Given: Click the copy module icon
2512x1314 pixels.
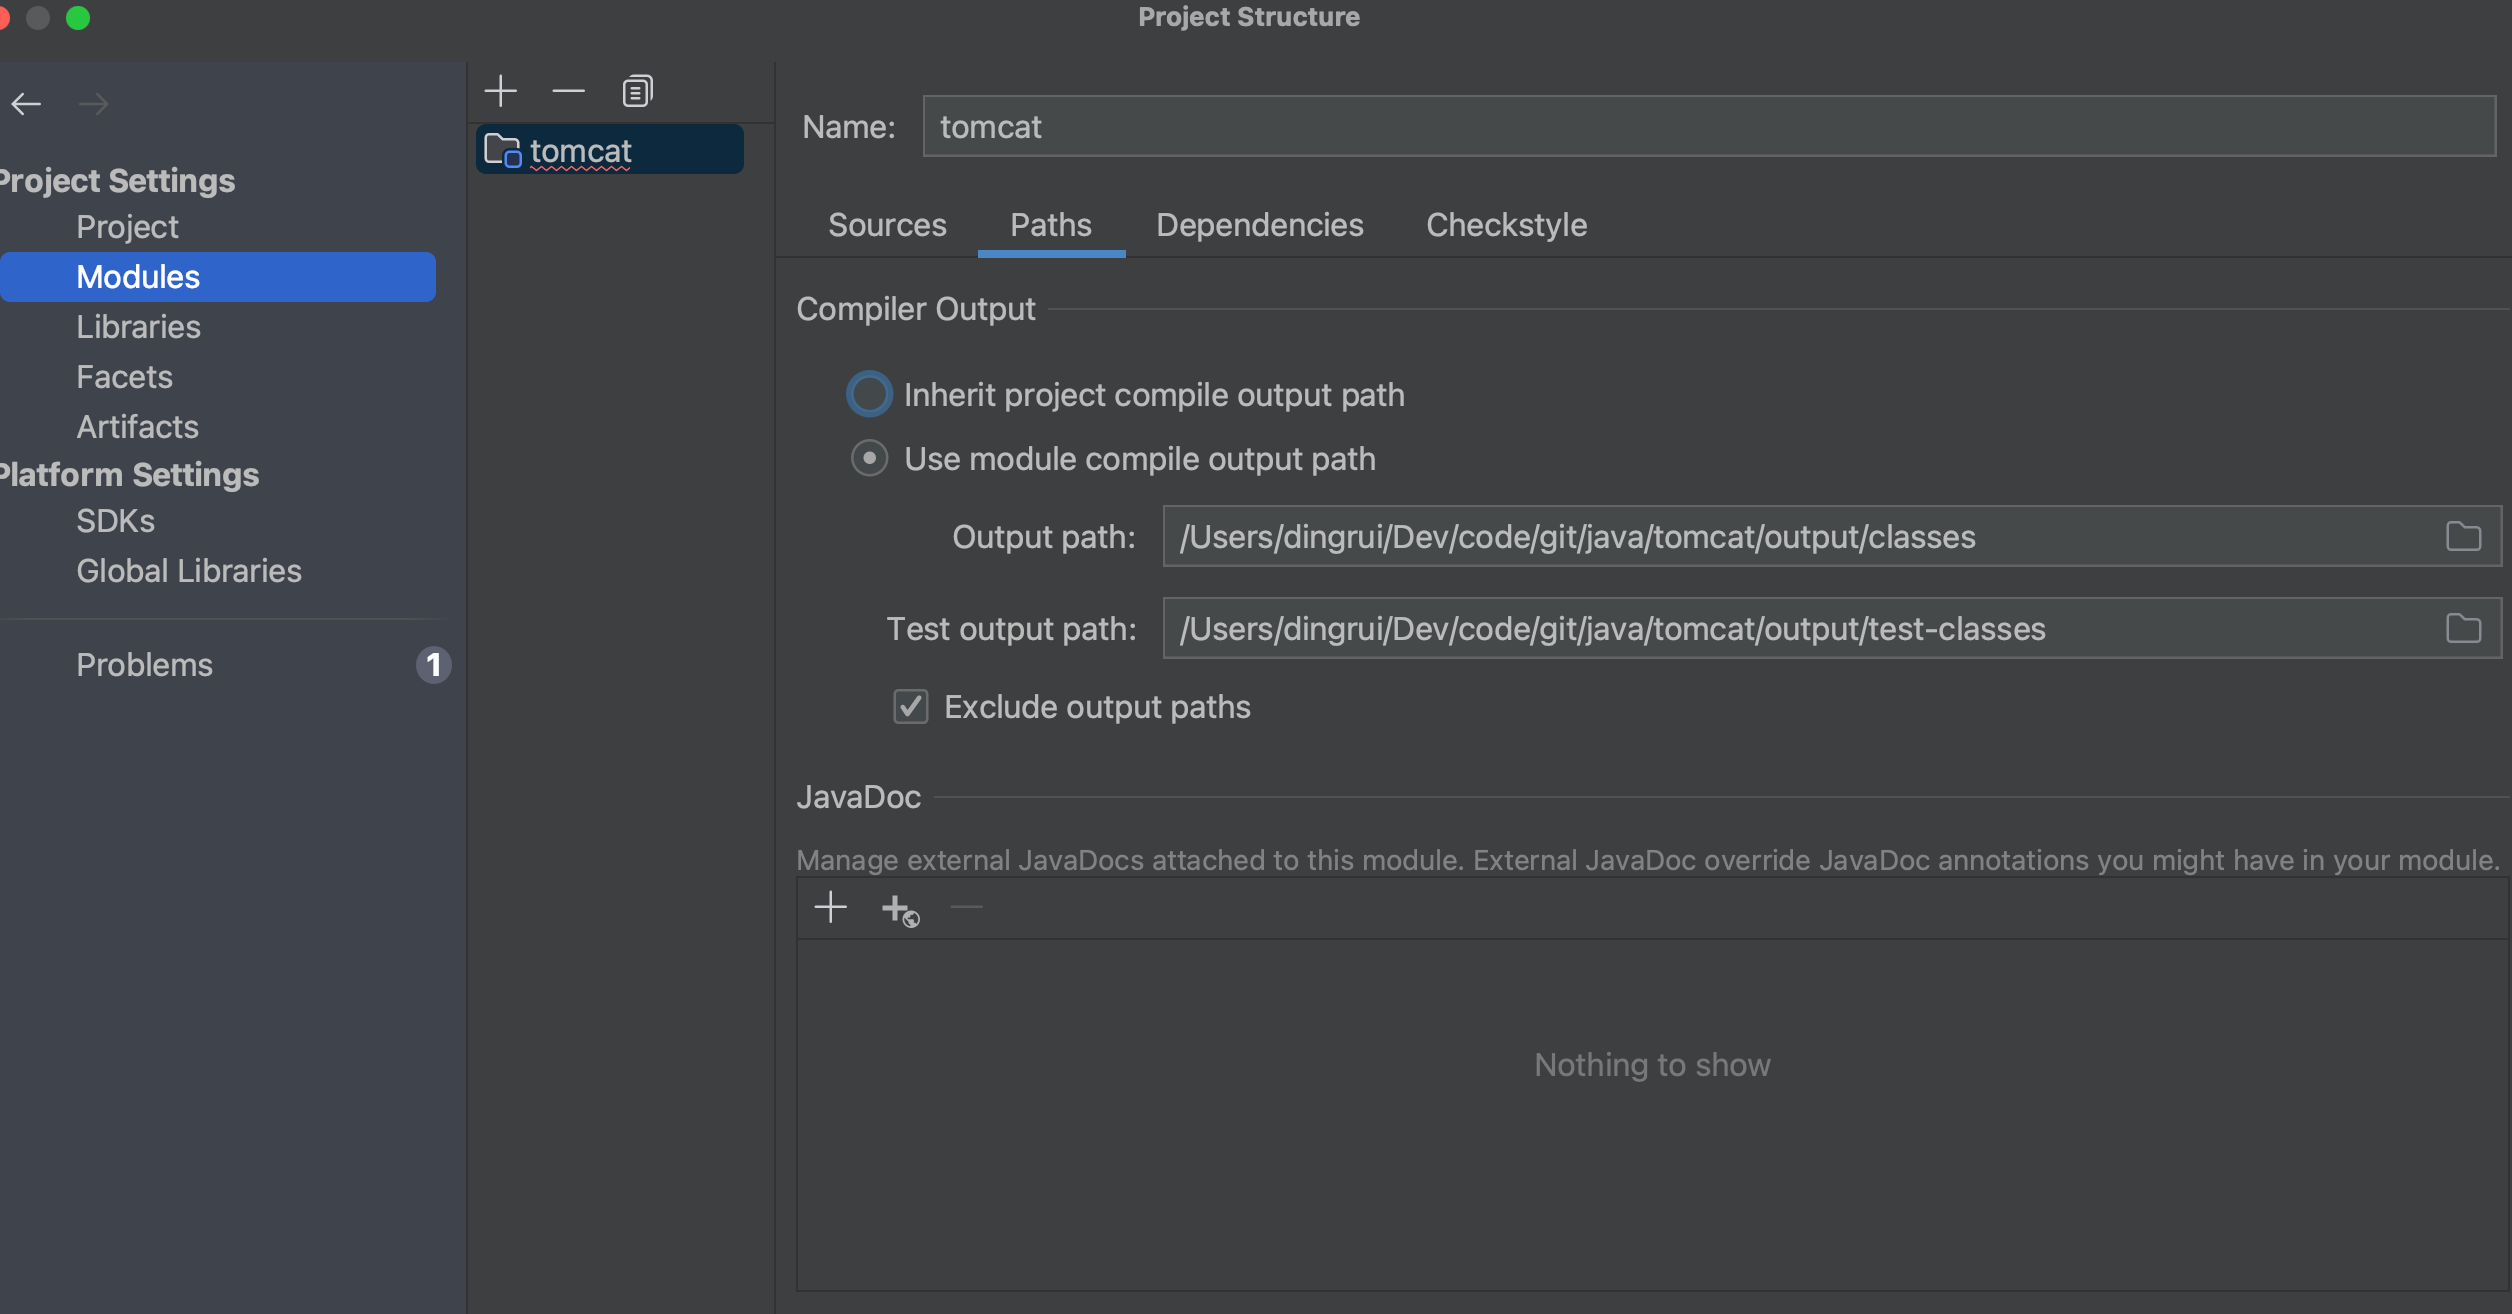Looking at the screenshot, I should pos(637,92).
